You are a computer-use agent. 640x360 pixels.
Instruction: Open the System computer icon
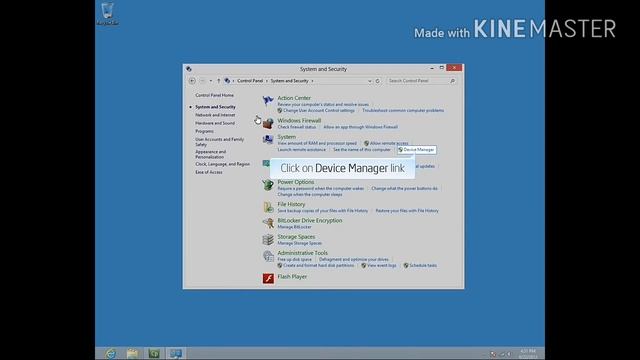268,140
